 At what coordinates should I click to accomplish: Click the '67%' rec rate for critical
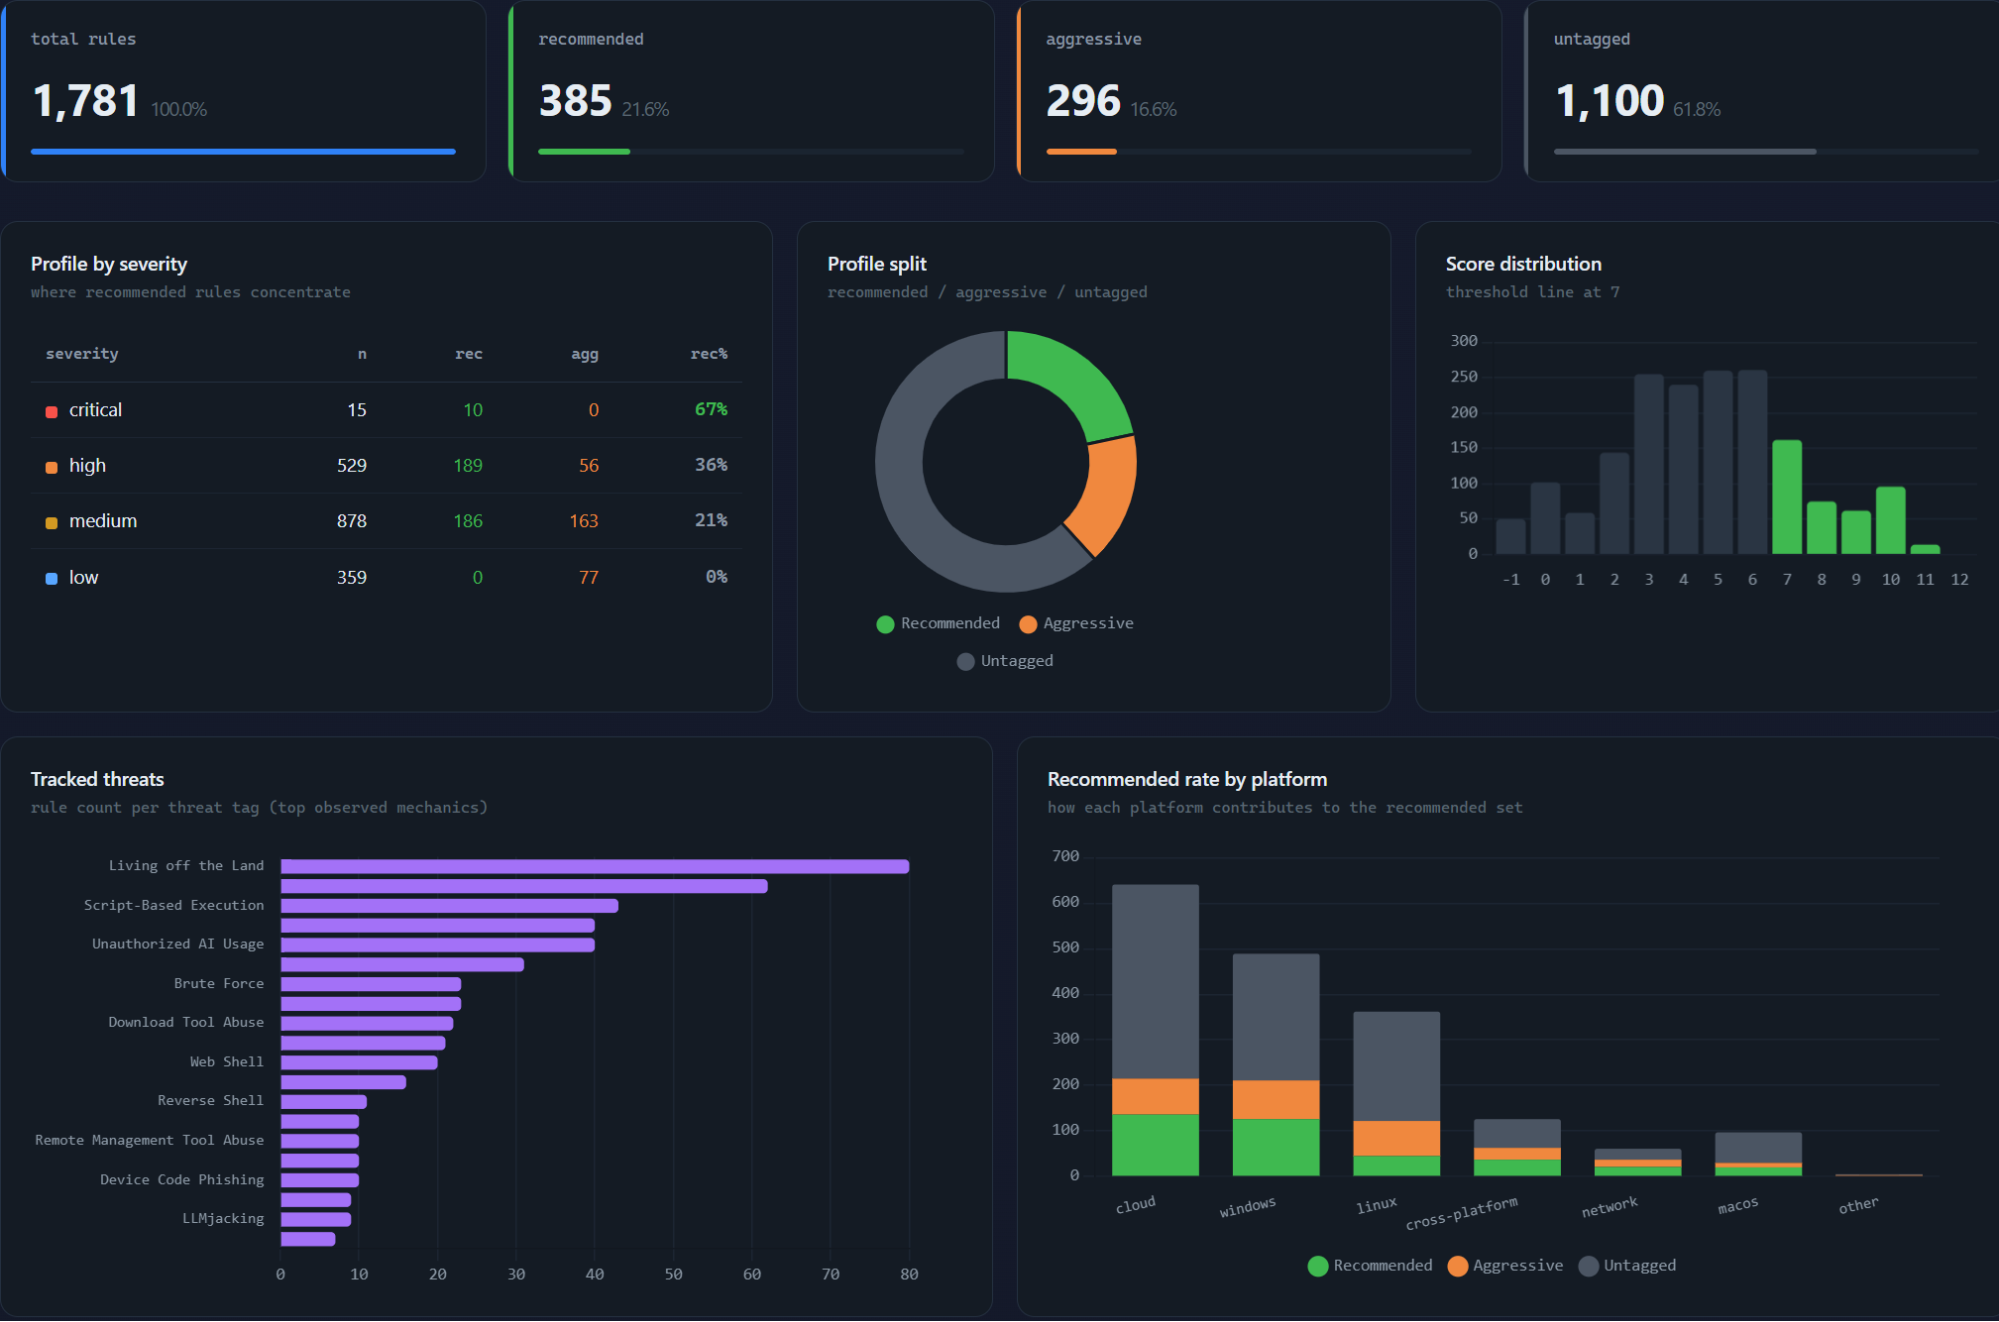pyautogui.click(x=711, y=410)
